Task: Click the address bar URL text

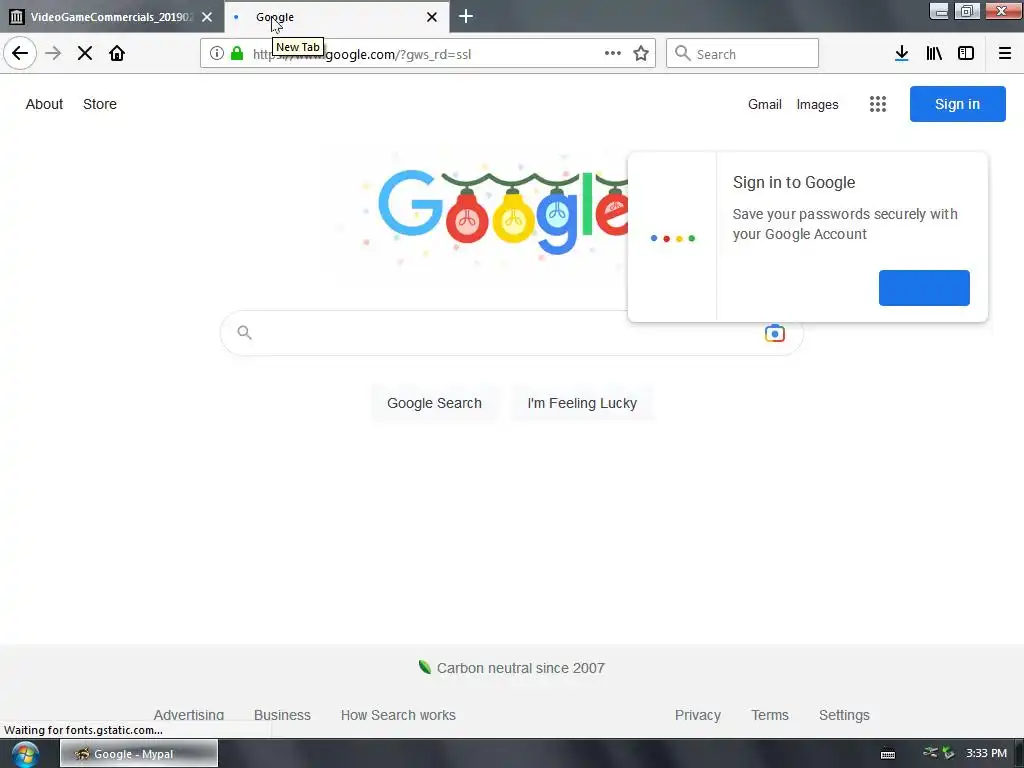Action: [362, 54]
